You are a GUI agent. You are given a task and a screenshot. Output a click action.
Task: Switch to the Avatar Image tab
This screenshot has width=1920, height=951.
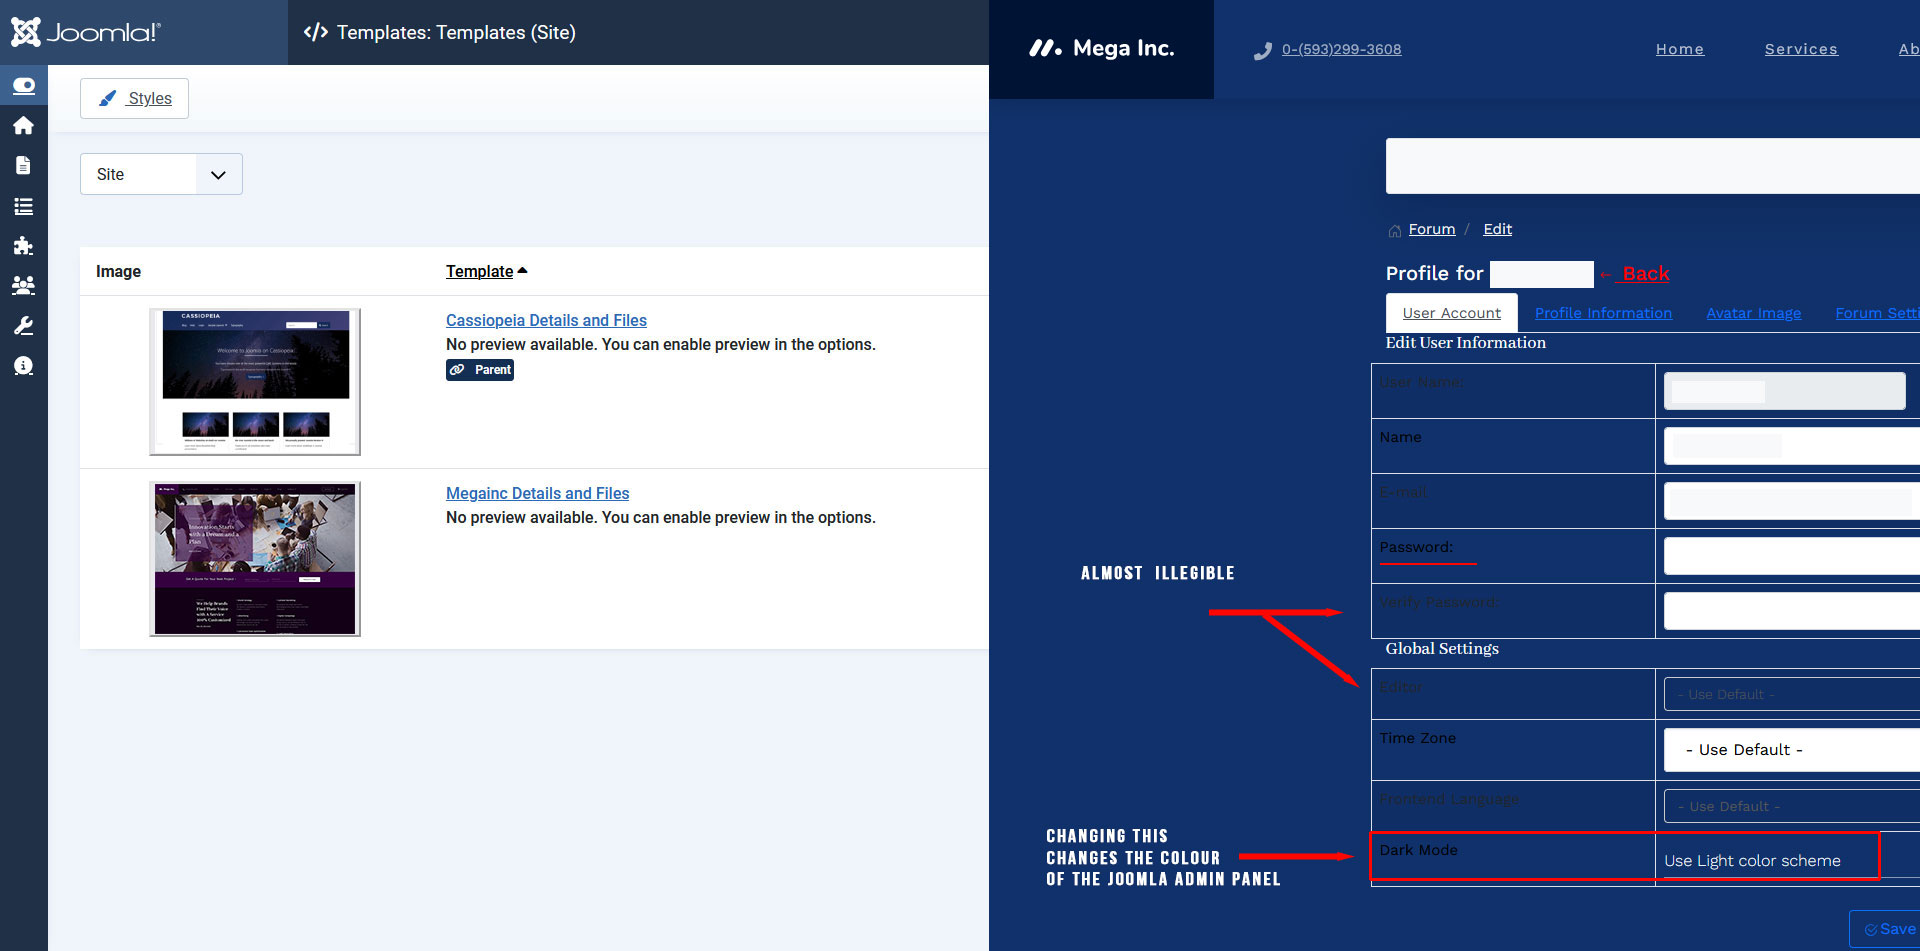click(1753, 313)
